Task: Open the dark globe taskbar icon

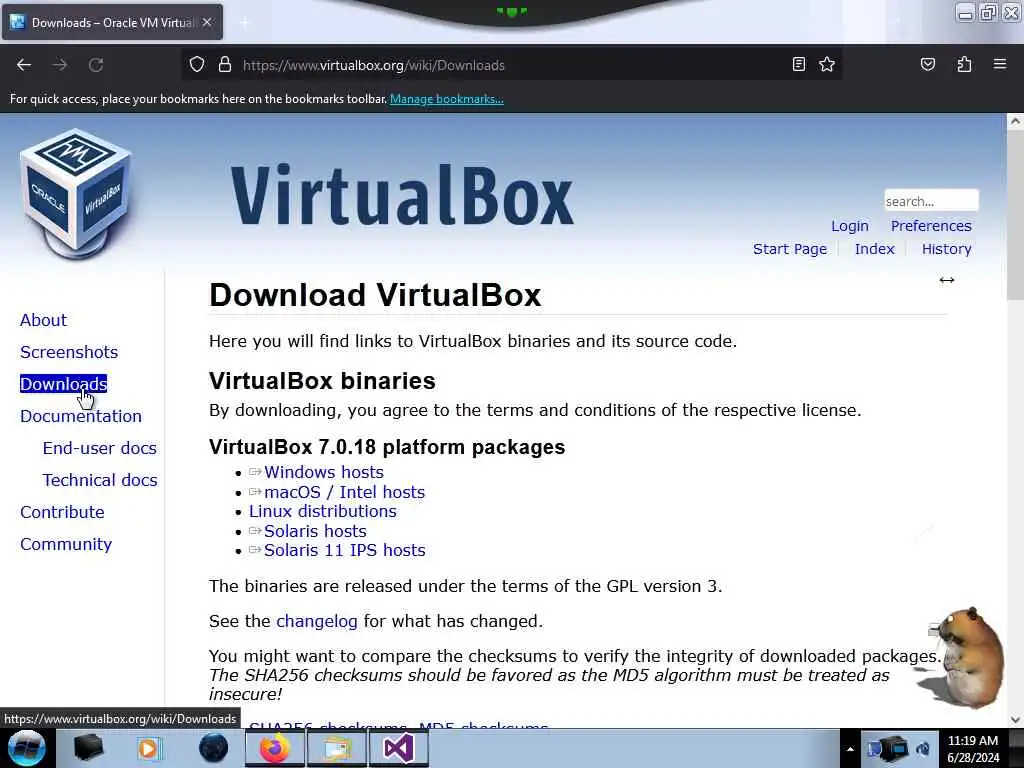Action: [213, 748]
